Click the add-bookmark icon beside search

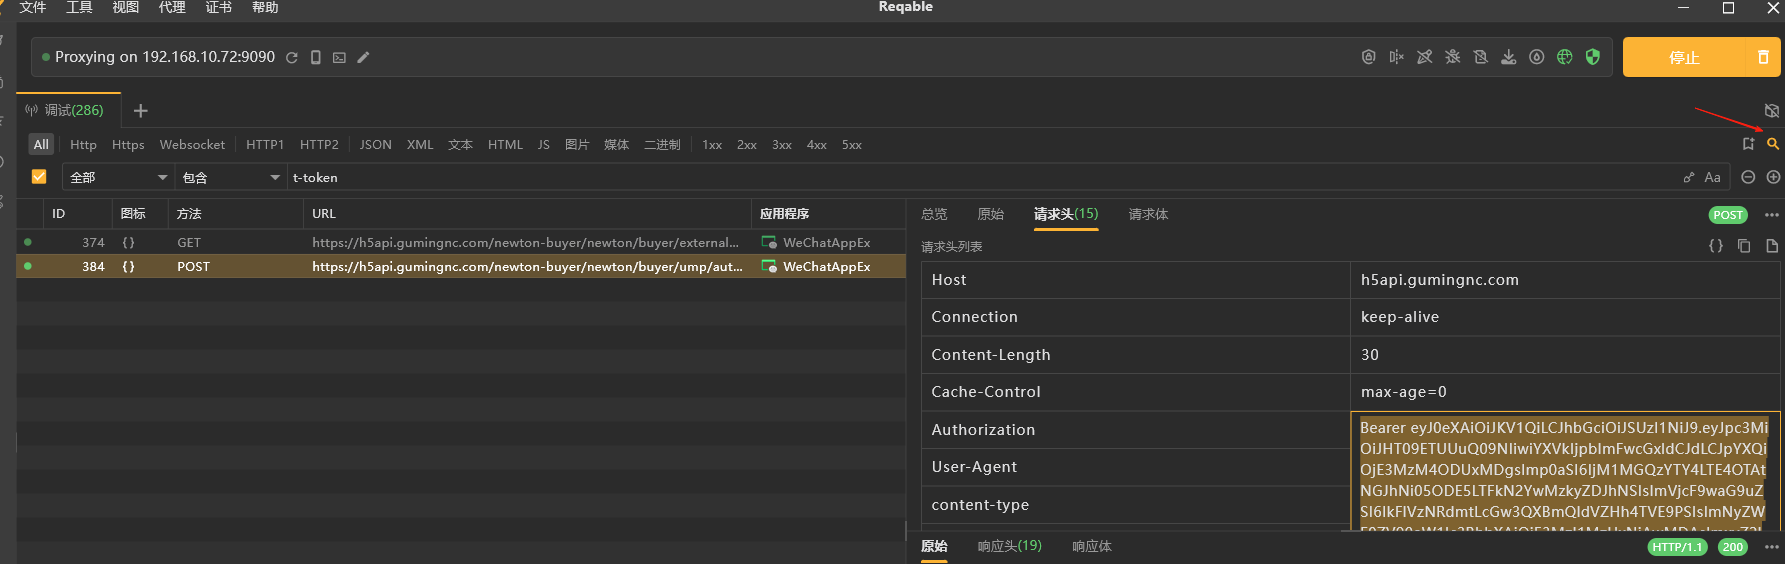(x=1748, y=144)
